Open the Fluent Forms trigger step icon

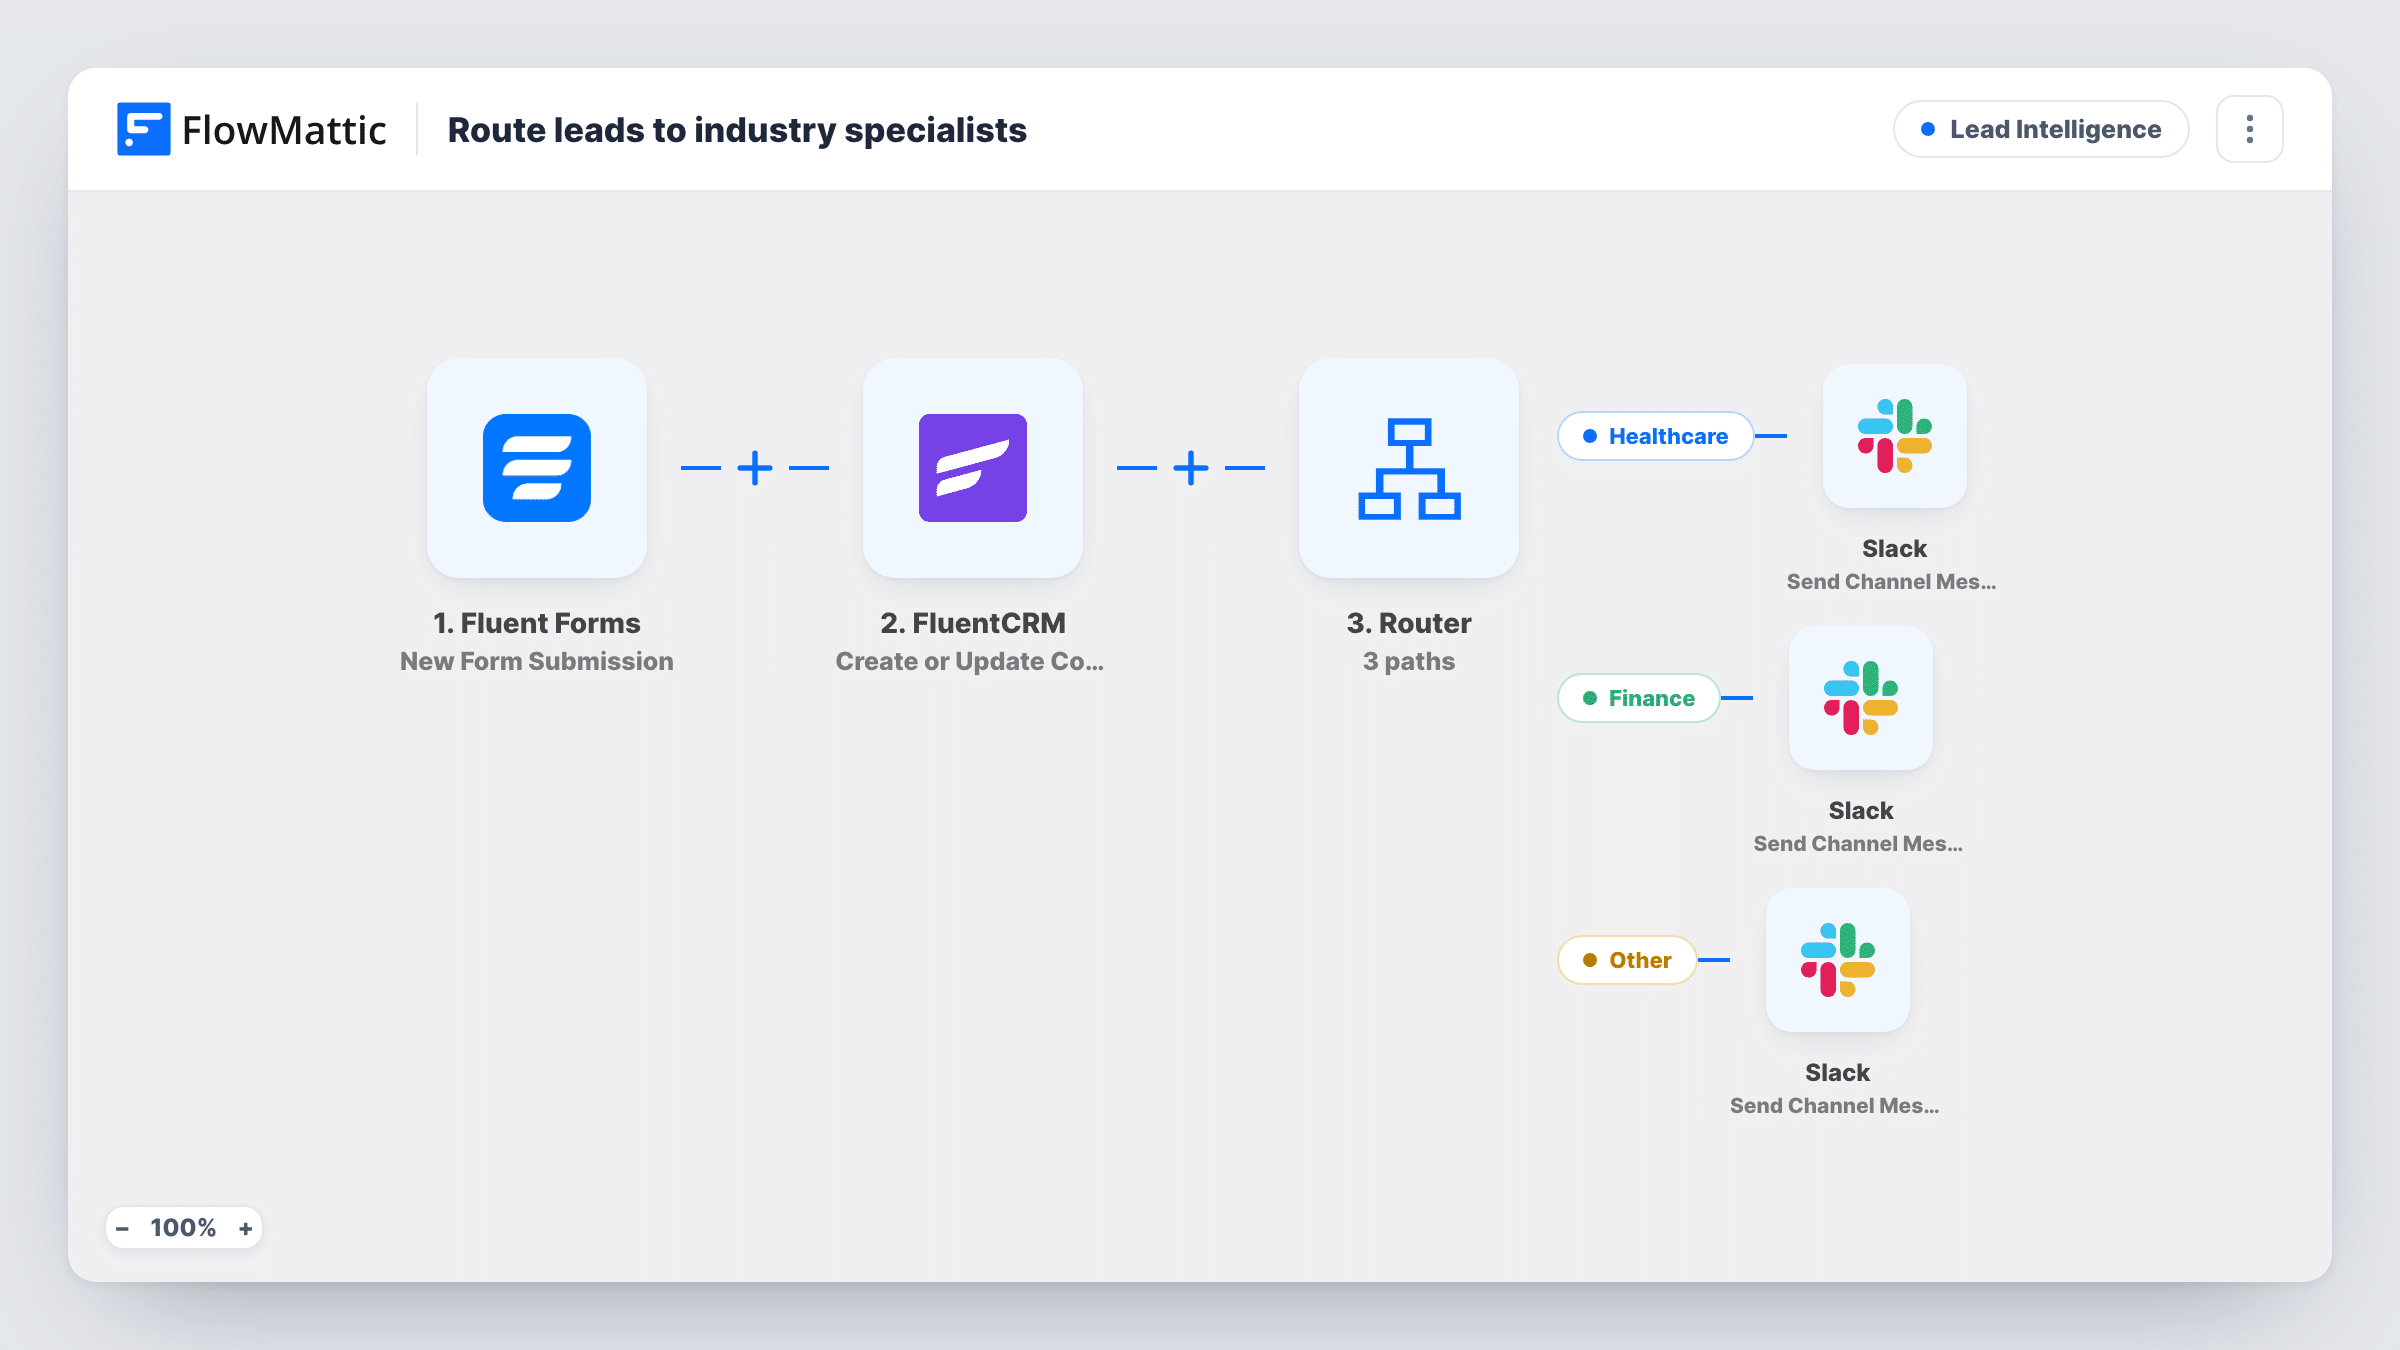pyautogui.click(x=537, y=468)
